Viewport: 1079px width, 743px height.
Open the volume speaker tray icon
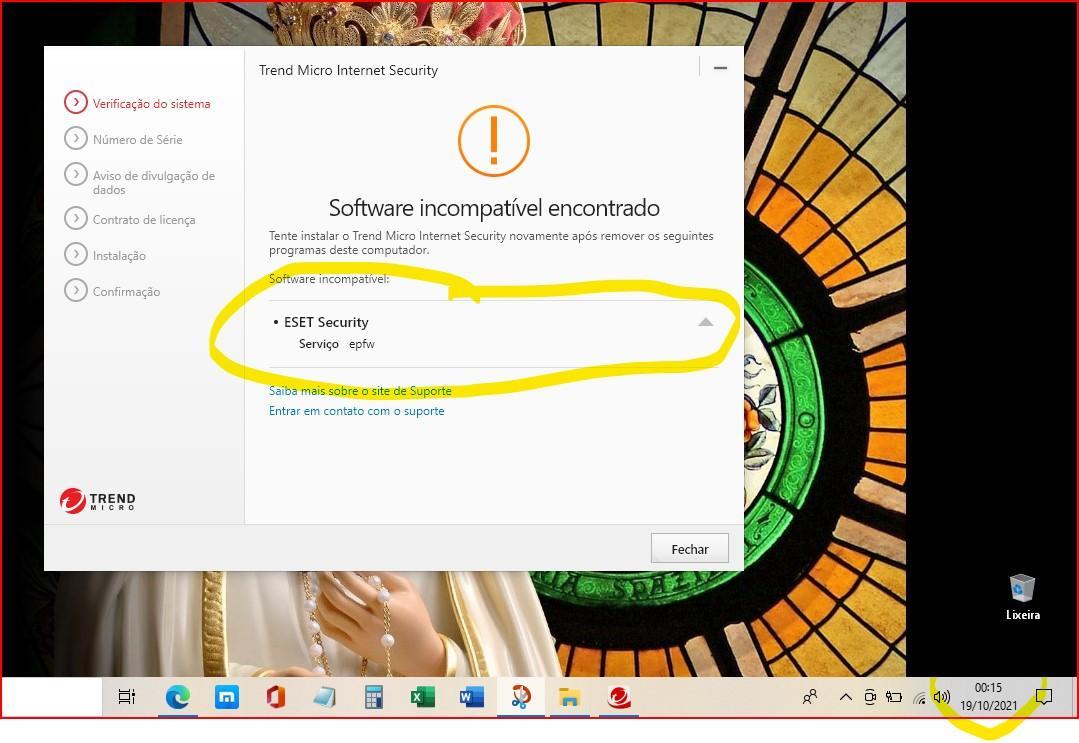[941, 697]
